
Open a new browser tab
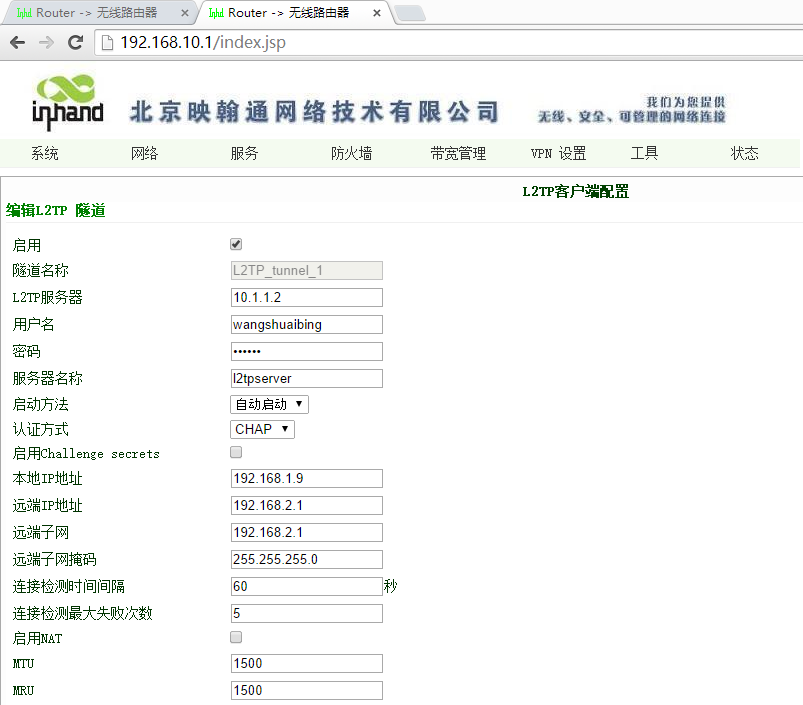[x=409, y=13]
